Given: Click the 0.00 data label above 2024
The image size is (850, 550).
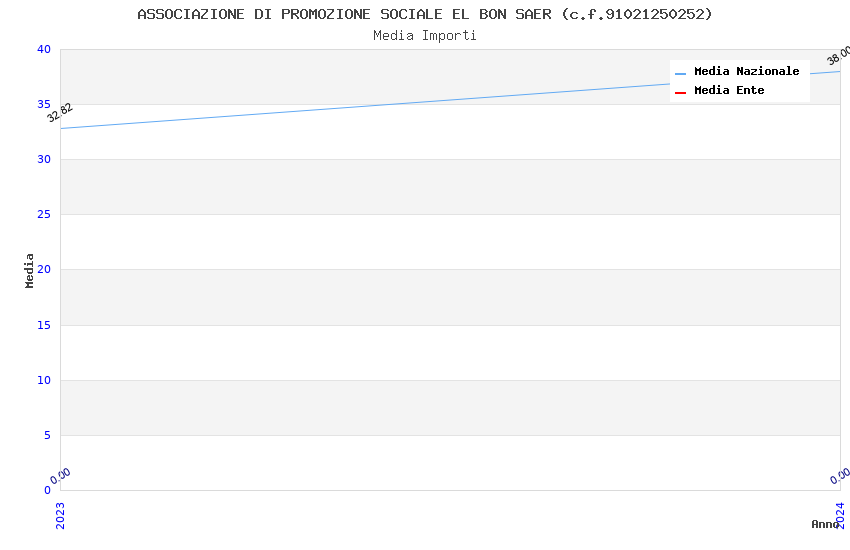Looking at the screenshot, I should point(840,476).
